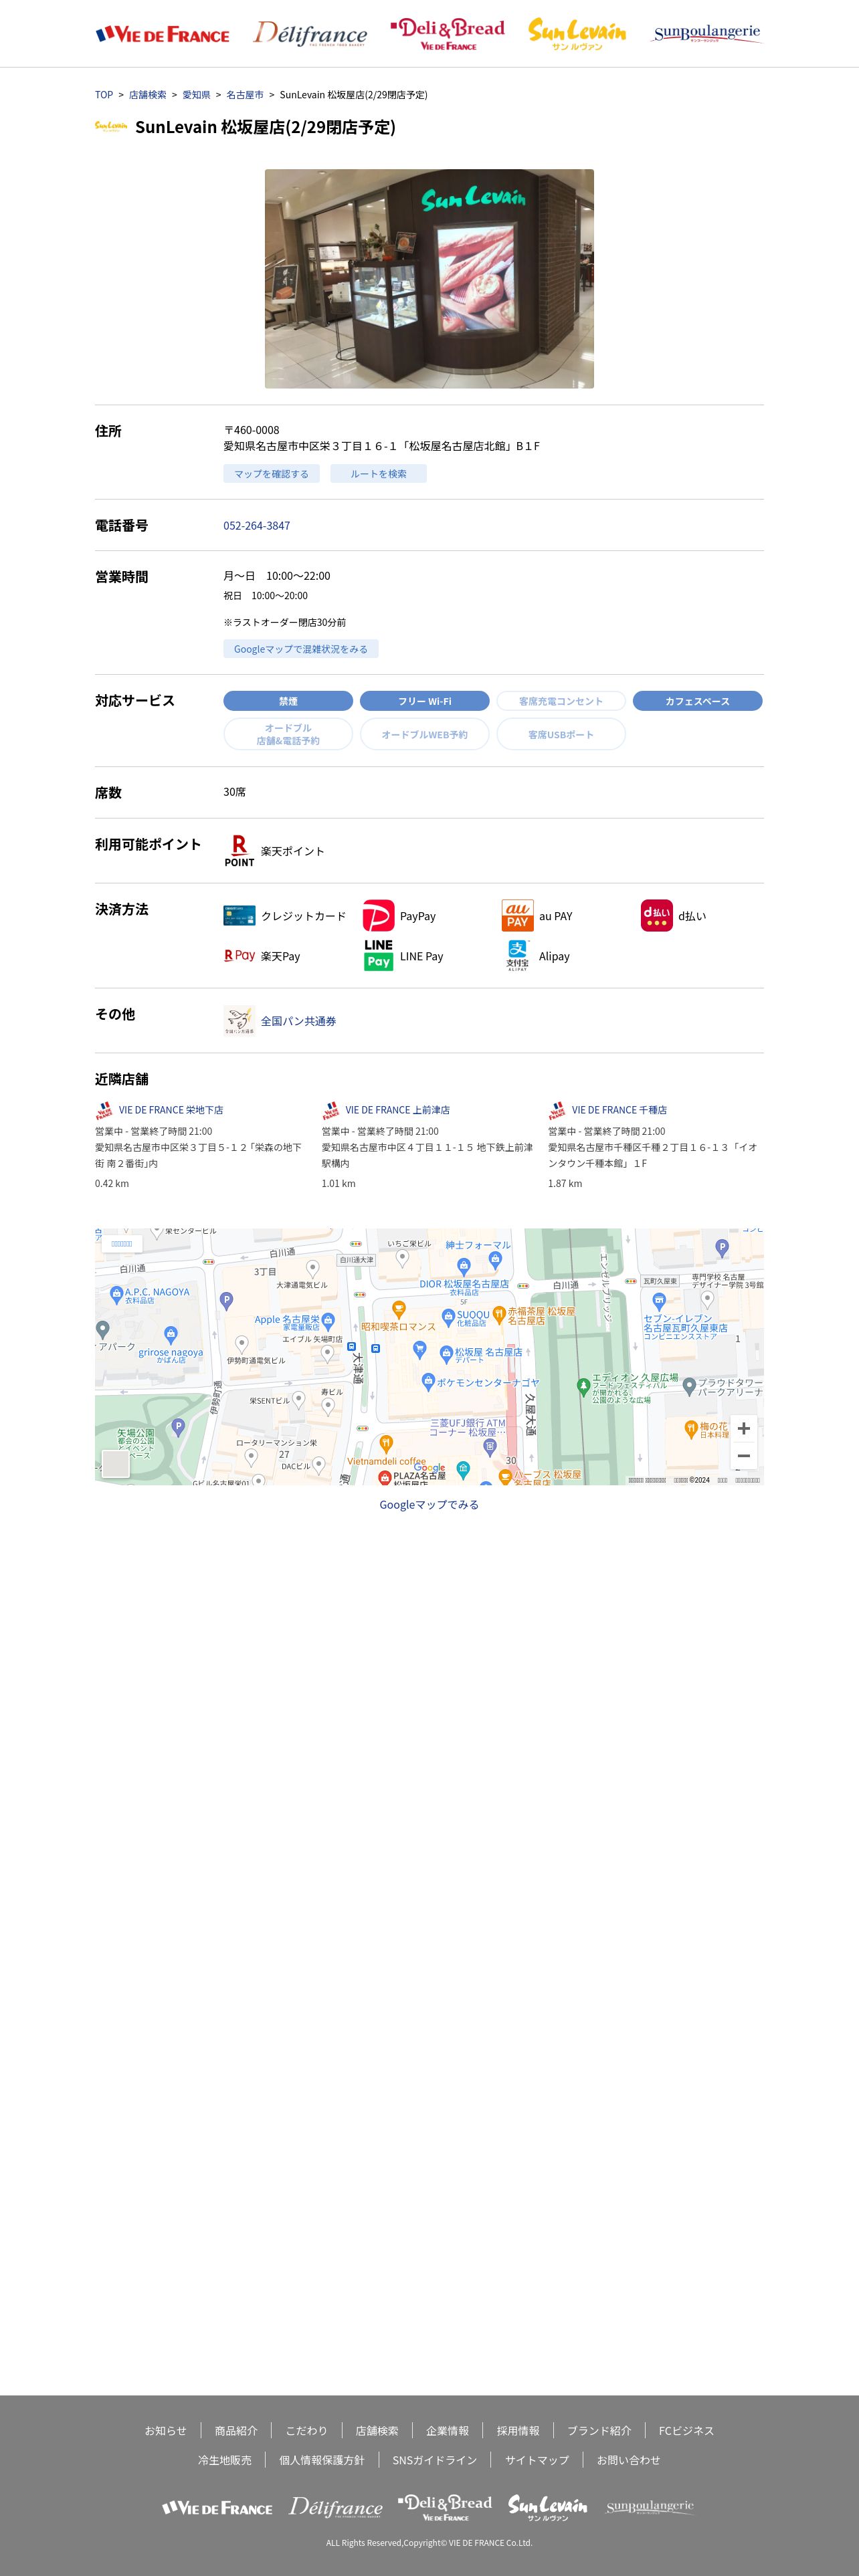The width and height of the screenshot is (859, 2576).
Task: Click the map satellite layer thumbnail
Action: (116, 1464)
